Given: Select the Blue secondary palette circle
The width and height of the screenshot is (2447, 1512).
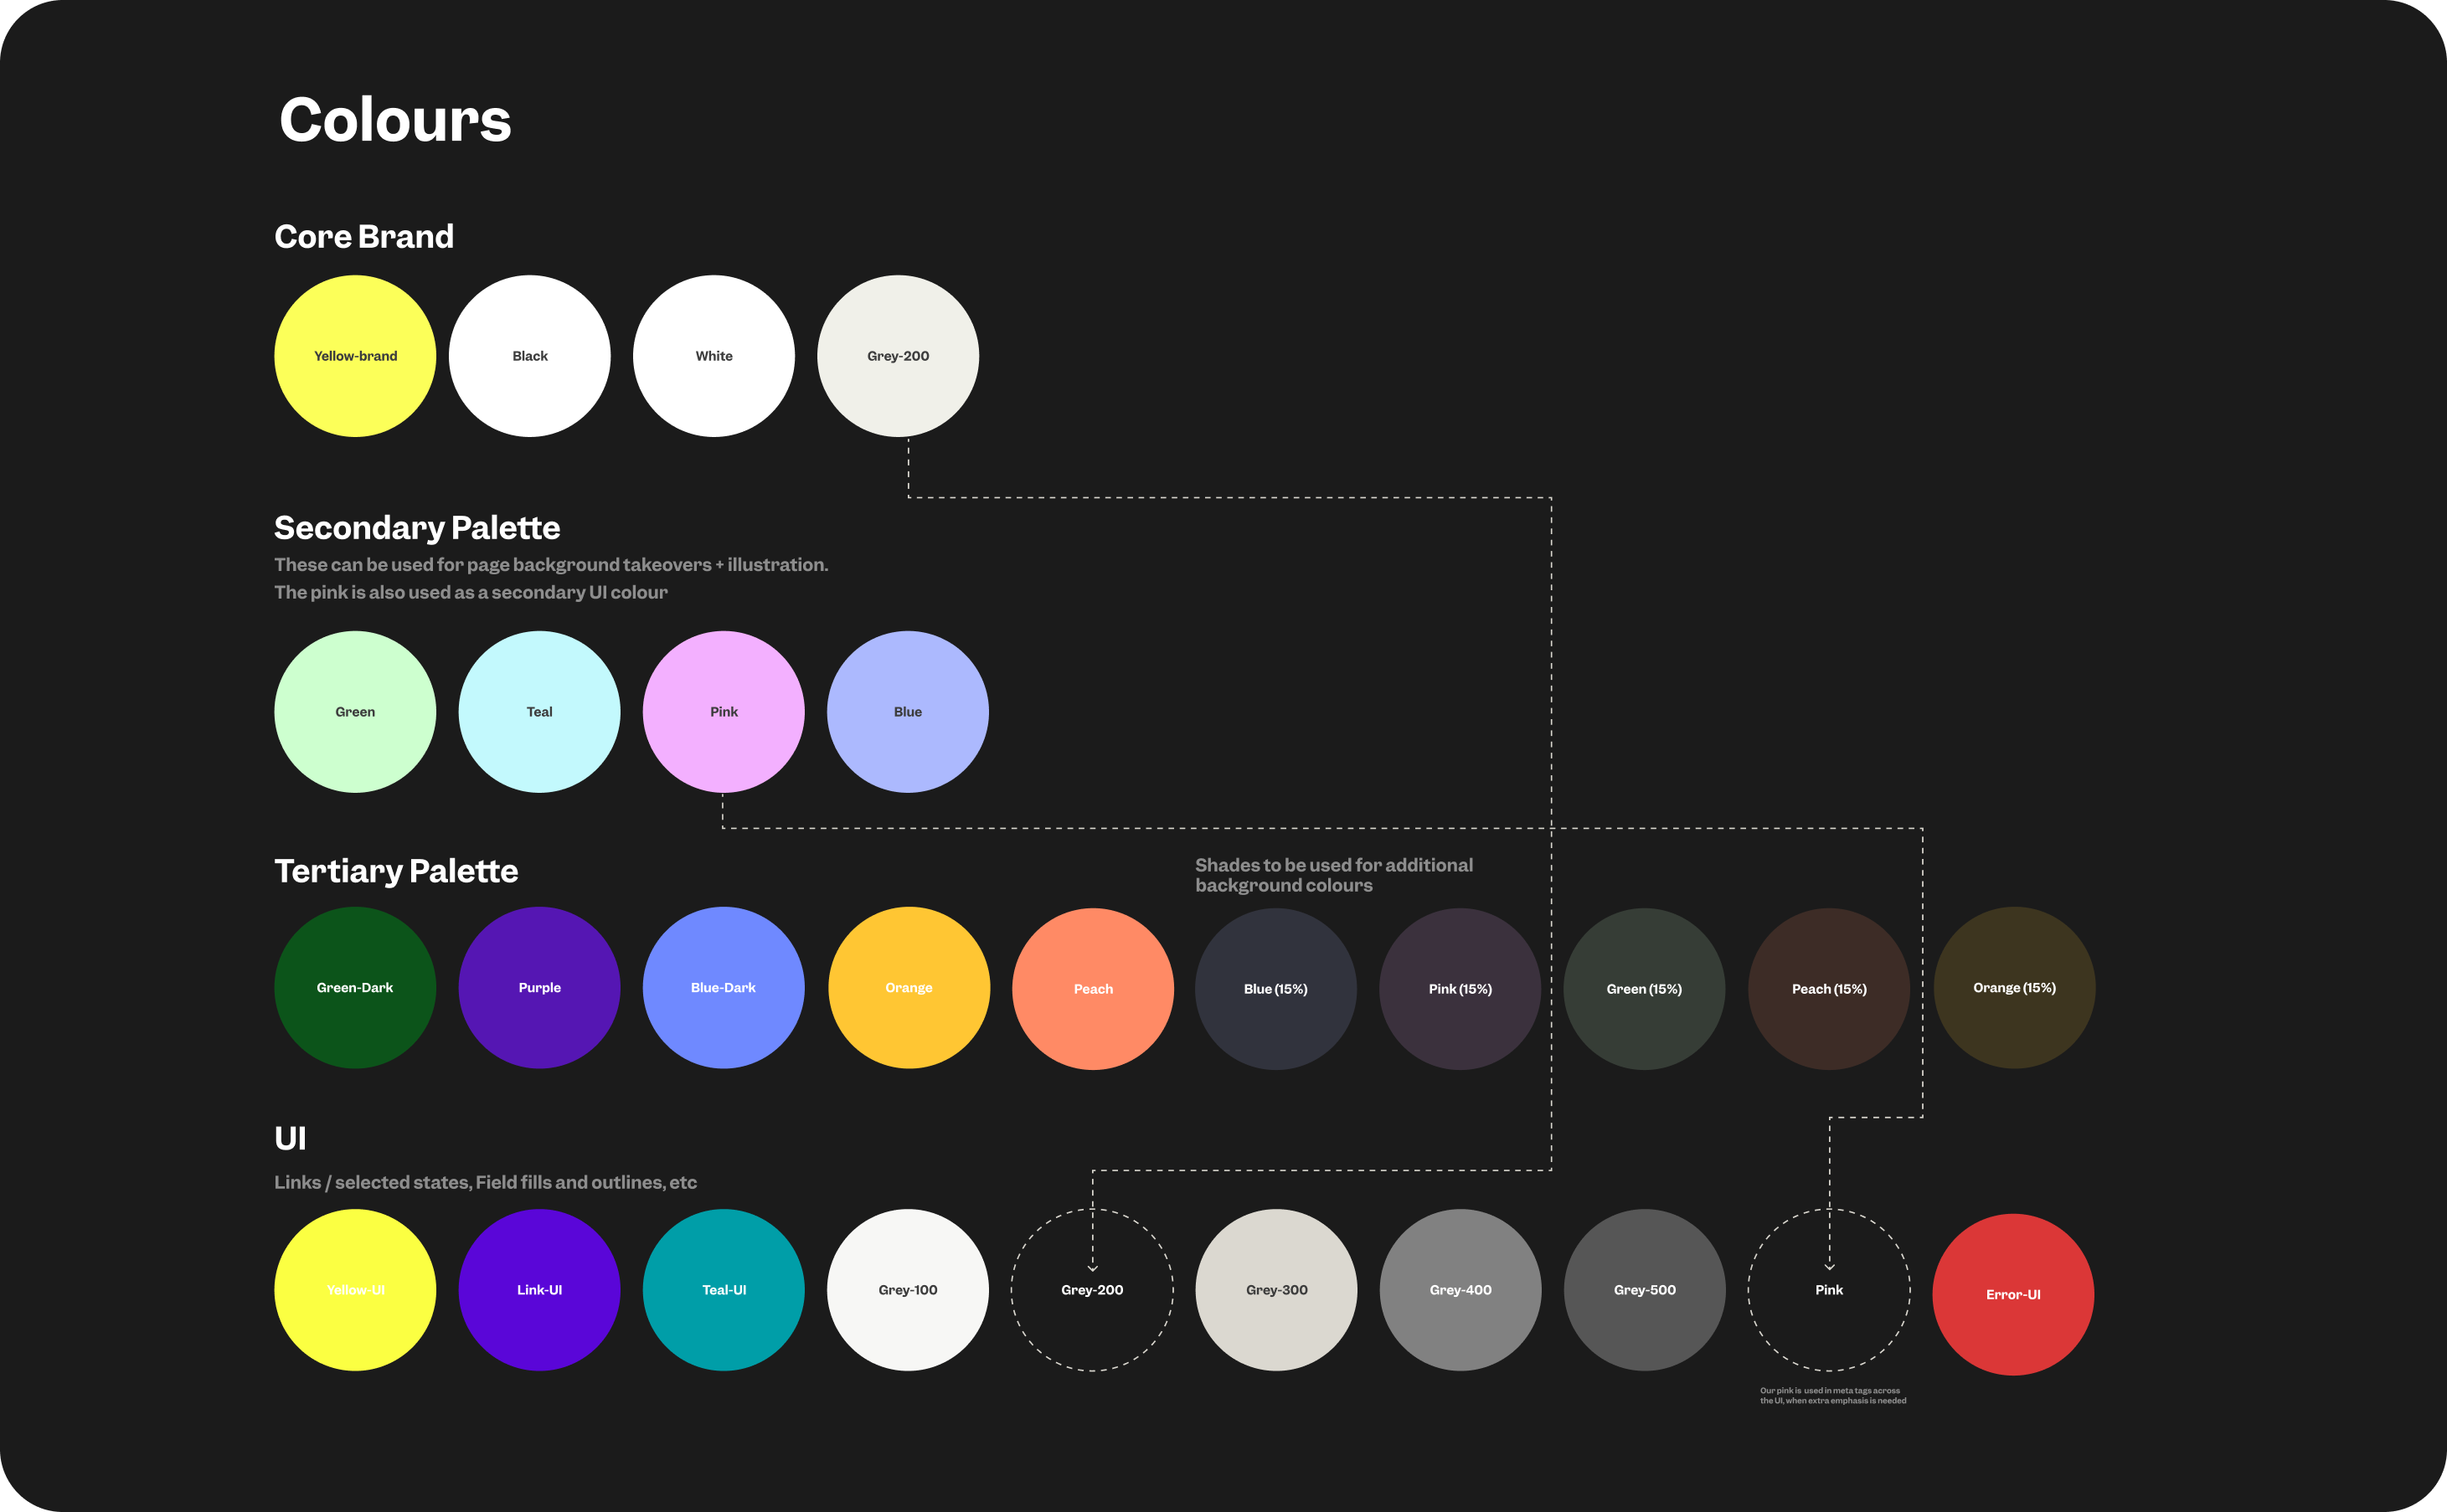Looking at the screenshot, I should tap(906, 711).
